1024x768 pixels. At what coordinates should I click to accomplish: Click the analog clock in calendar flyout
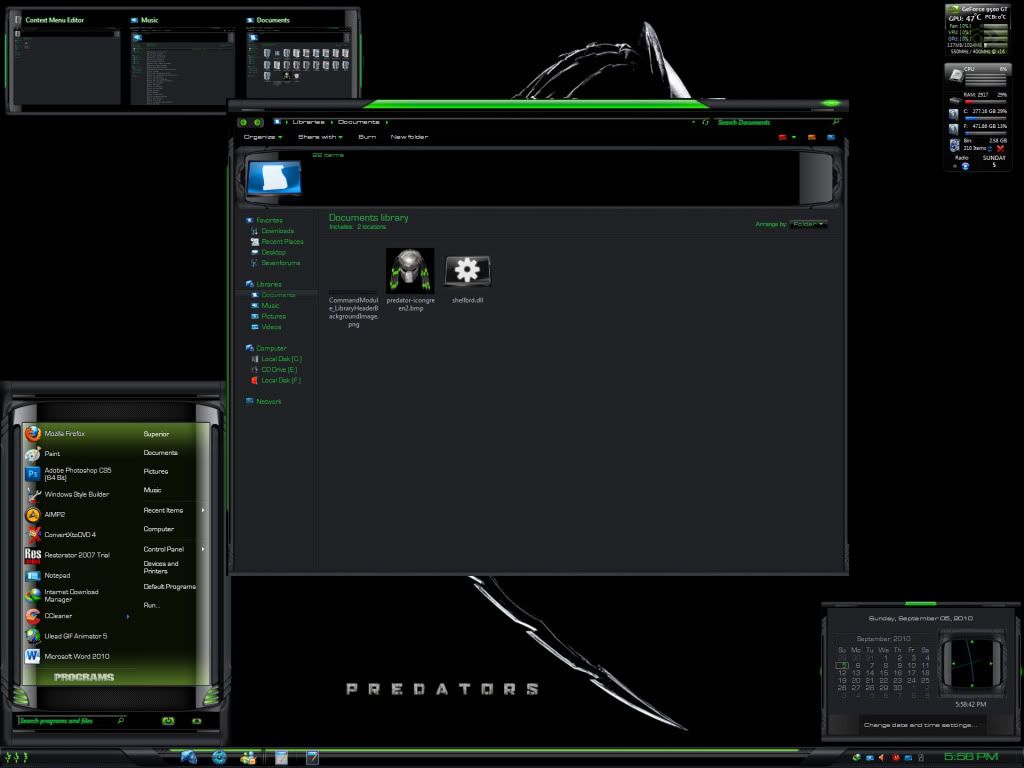coord(972,664)
